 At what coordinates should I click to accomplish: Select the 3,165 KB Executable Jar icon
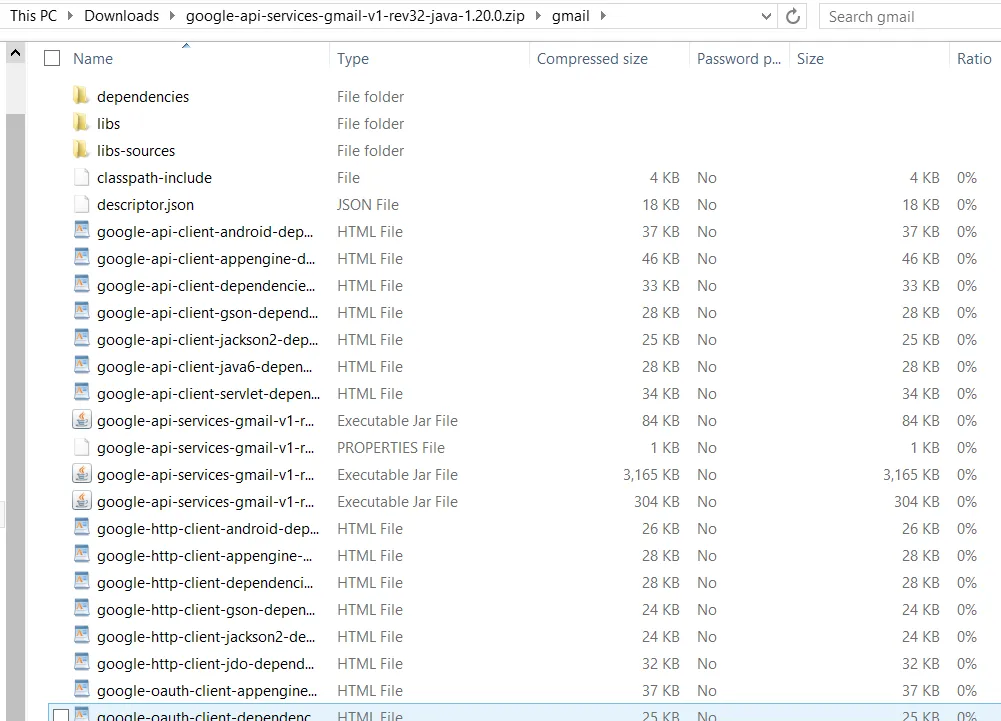coord(81,474)
